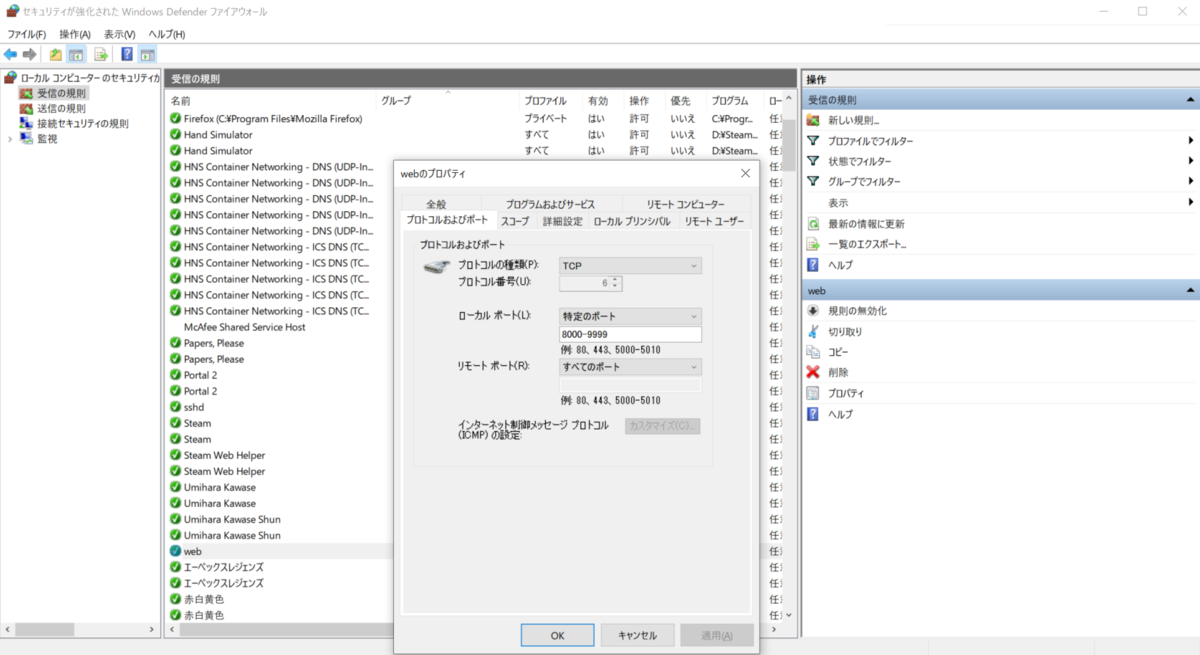
Task: Switch to the 全般 tab
Action: pos(436,204)
